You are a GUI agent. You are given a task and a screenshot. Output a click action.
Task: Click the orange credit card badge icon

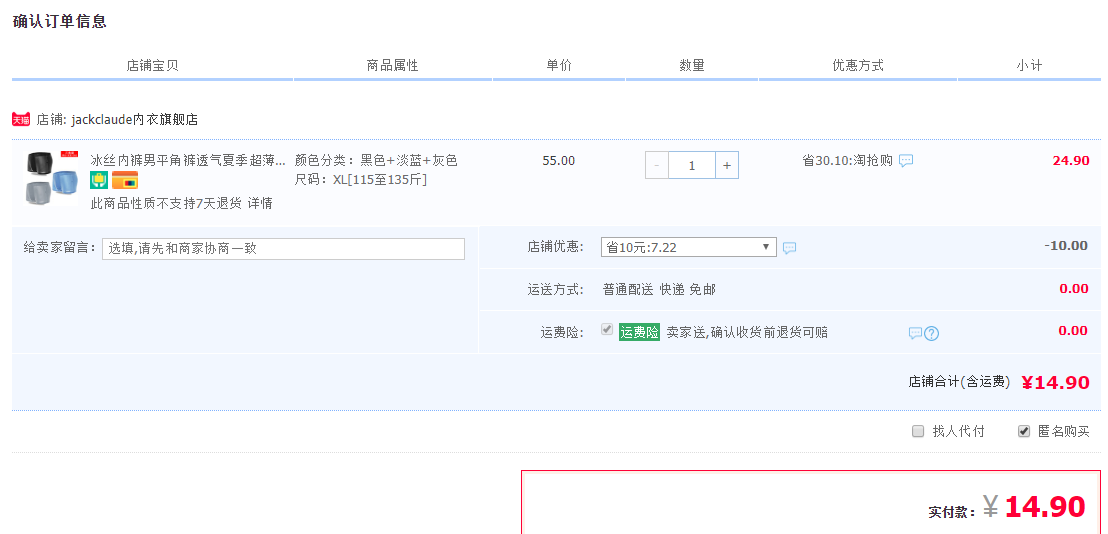click(x=125, y=180)
